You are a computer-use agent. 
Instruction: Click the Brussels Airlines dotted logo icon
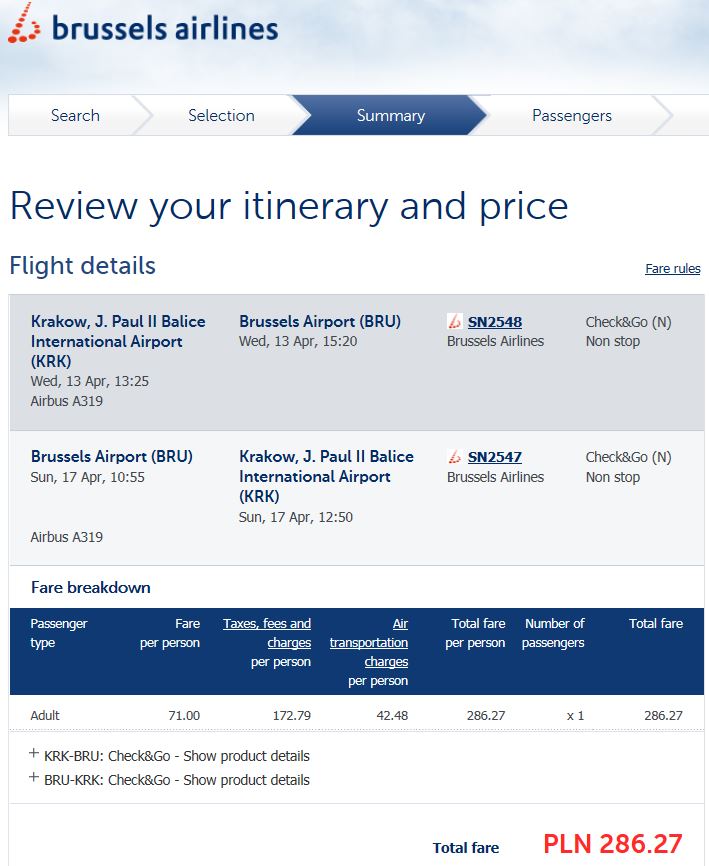(24, 24)
